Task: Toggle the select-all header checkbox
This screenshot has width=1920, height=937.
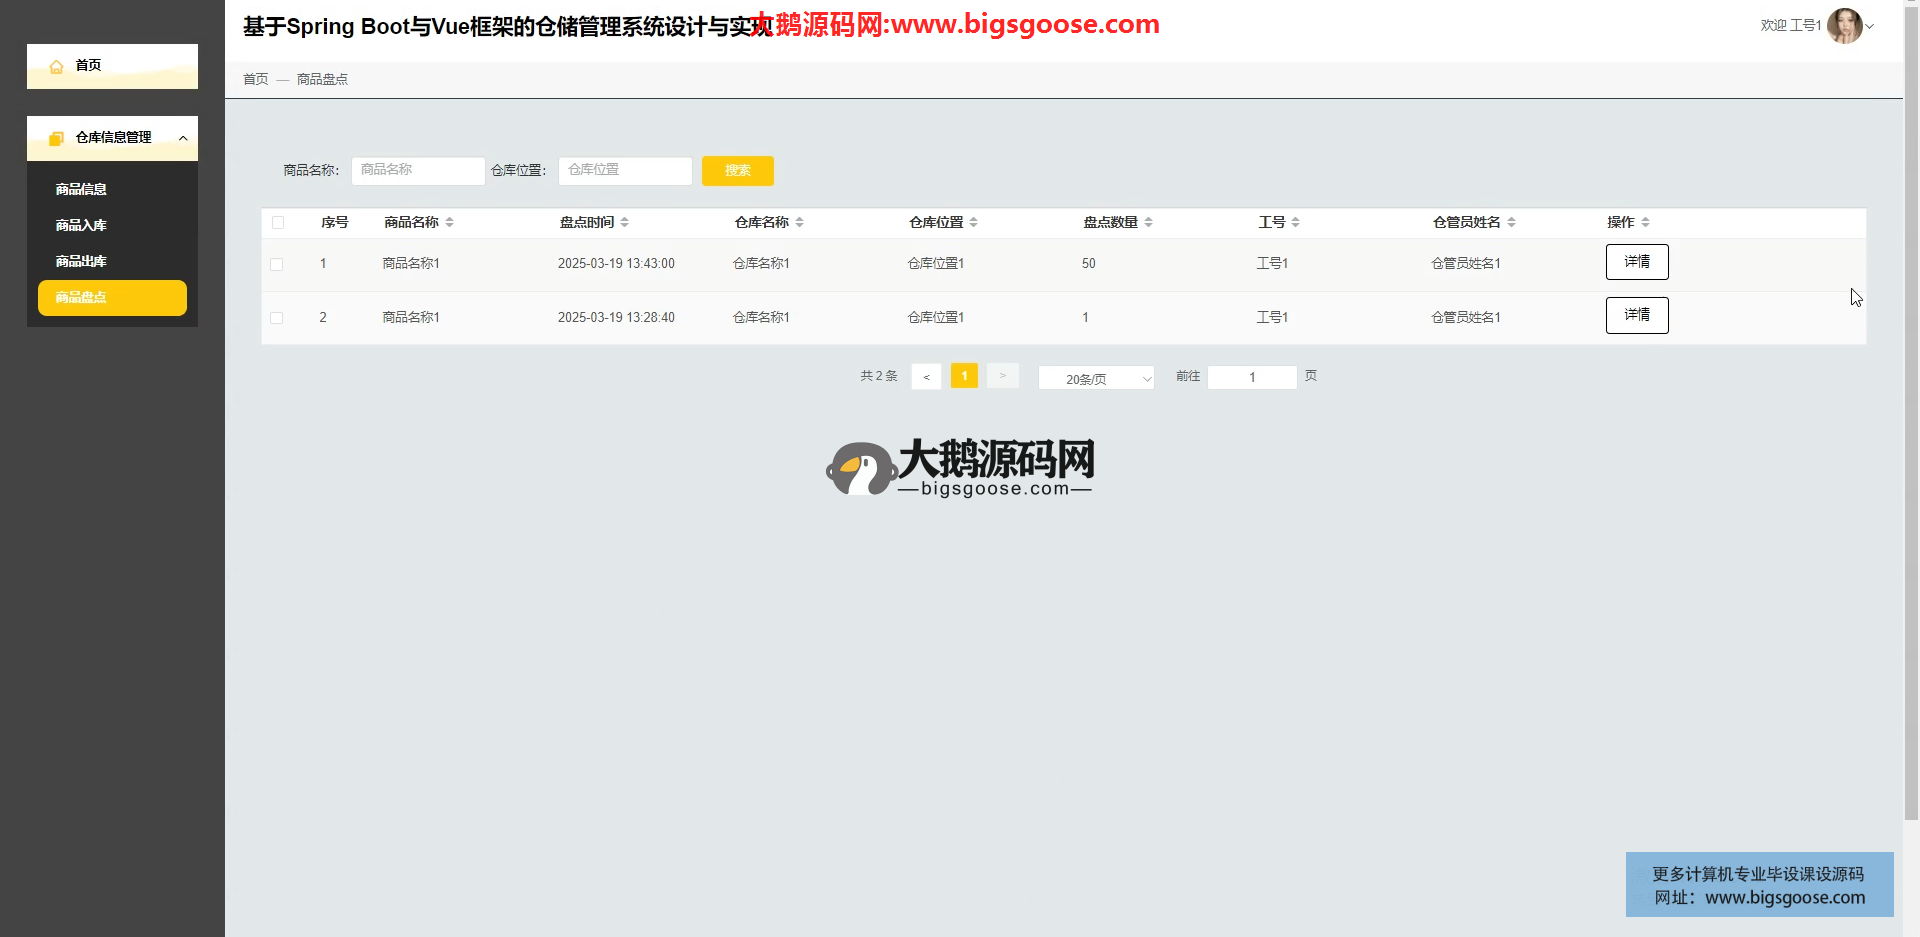Action: [x=278, y=223]
